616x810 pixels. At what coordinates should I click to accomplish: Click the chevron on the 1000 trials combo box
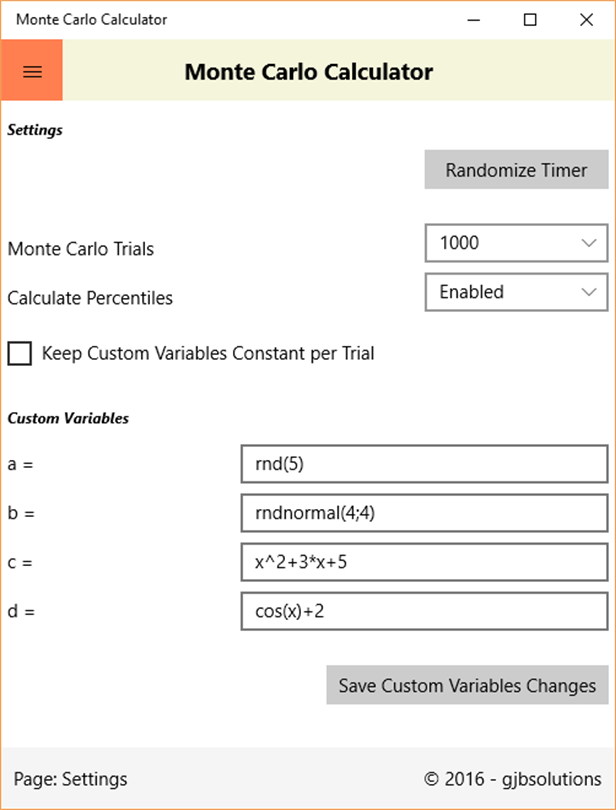pyautogui.click(x=588, y=243)
